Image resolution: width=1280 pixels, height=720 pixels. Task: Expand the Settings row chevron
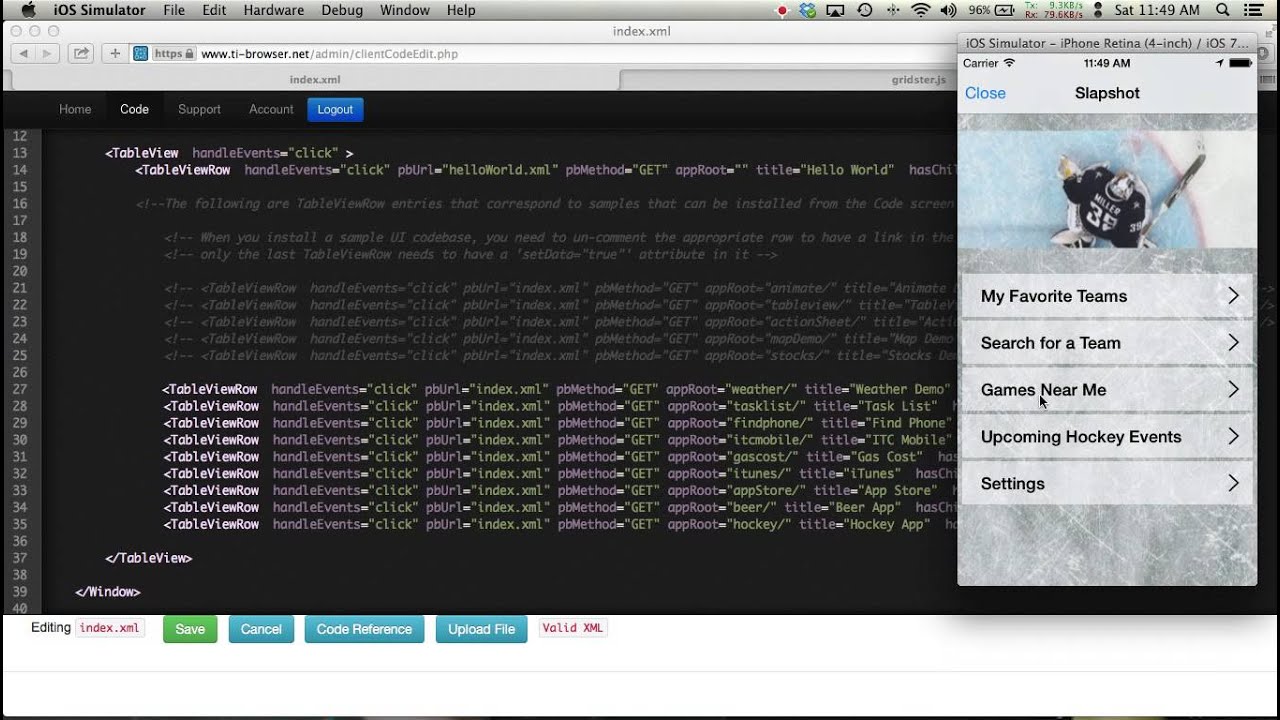point(1233,484)
